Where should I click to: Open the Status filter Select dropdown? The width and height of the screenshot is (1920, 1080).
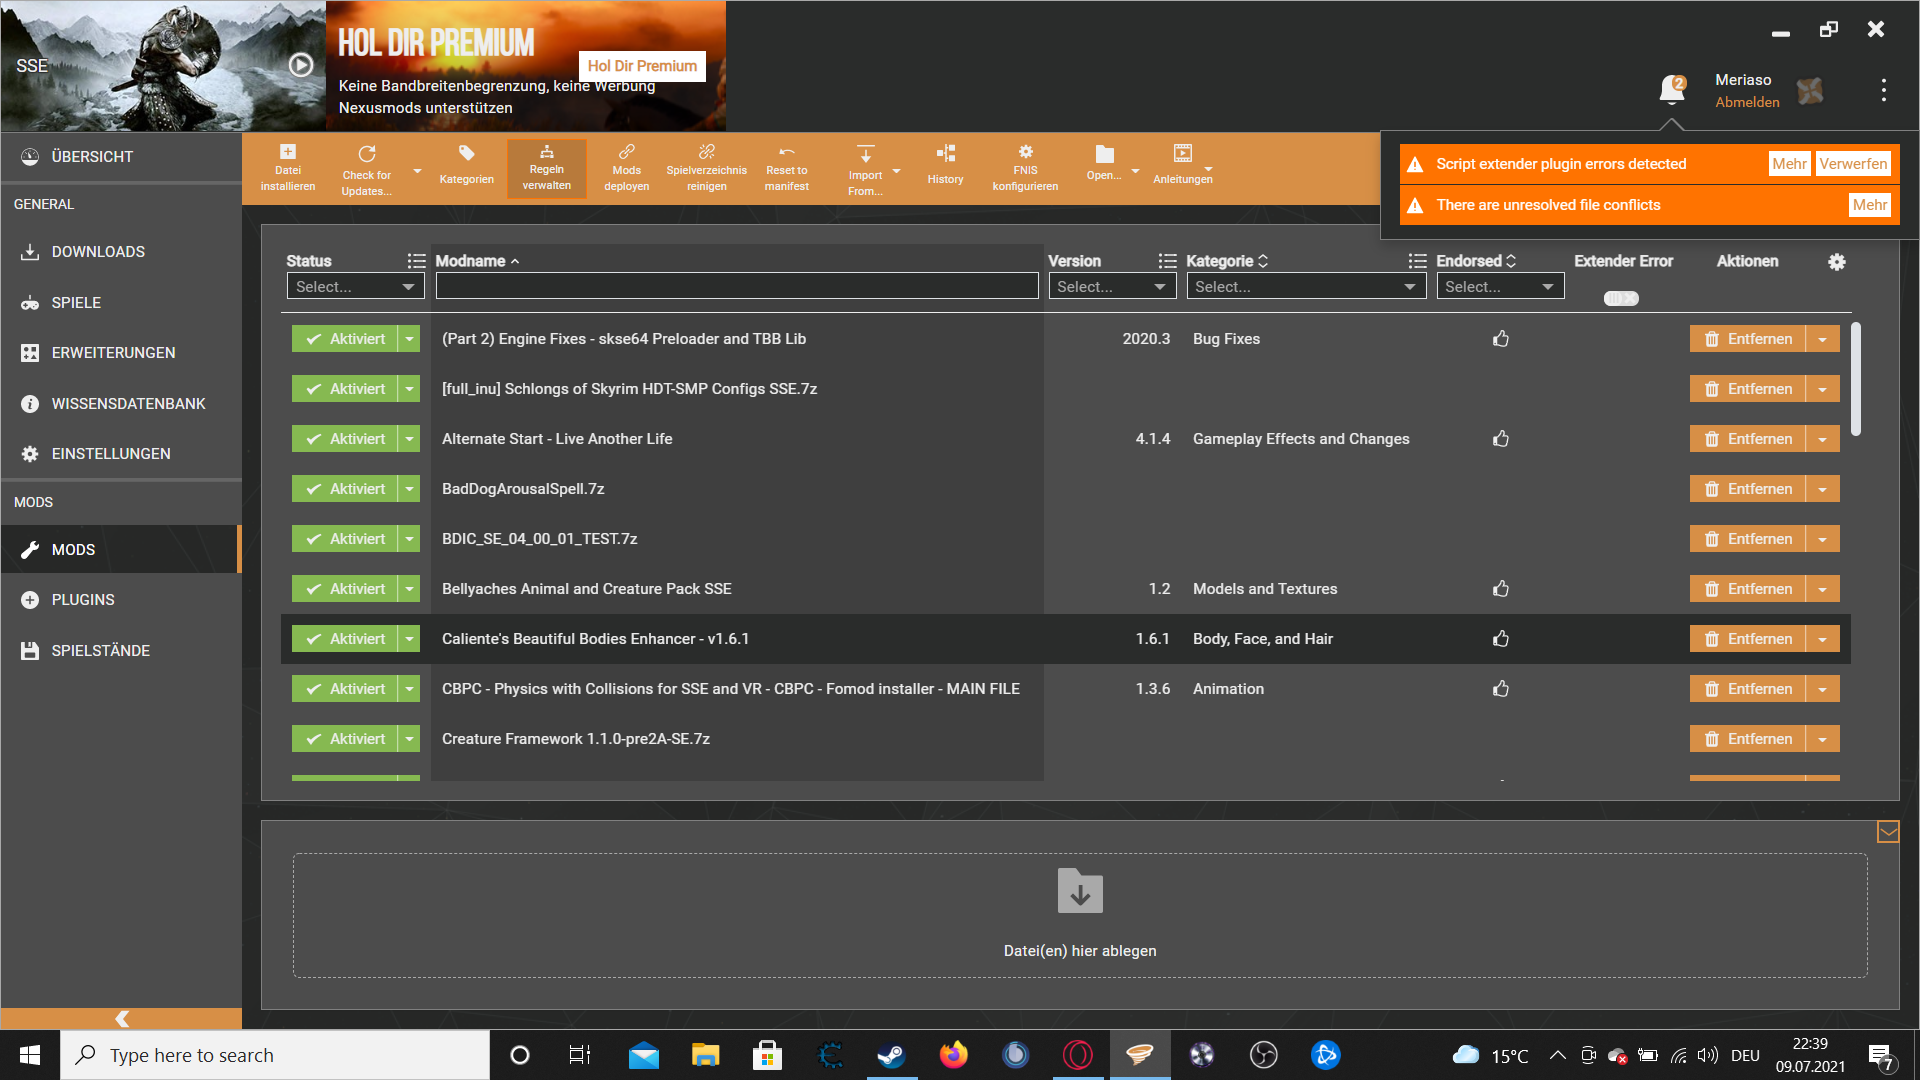tap(355, 287)
